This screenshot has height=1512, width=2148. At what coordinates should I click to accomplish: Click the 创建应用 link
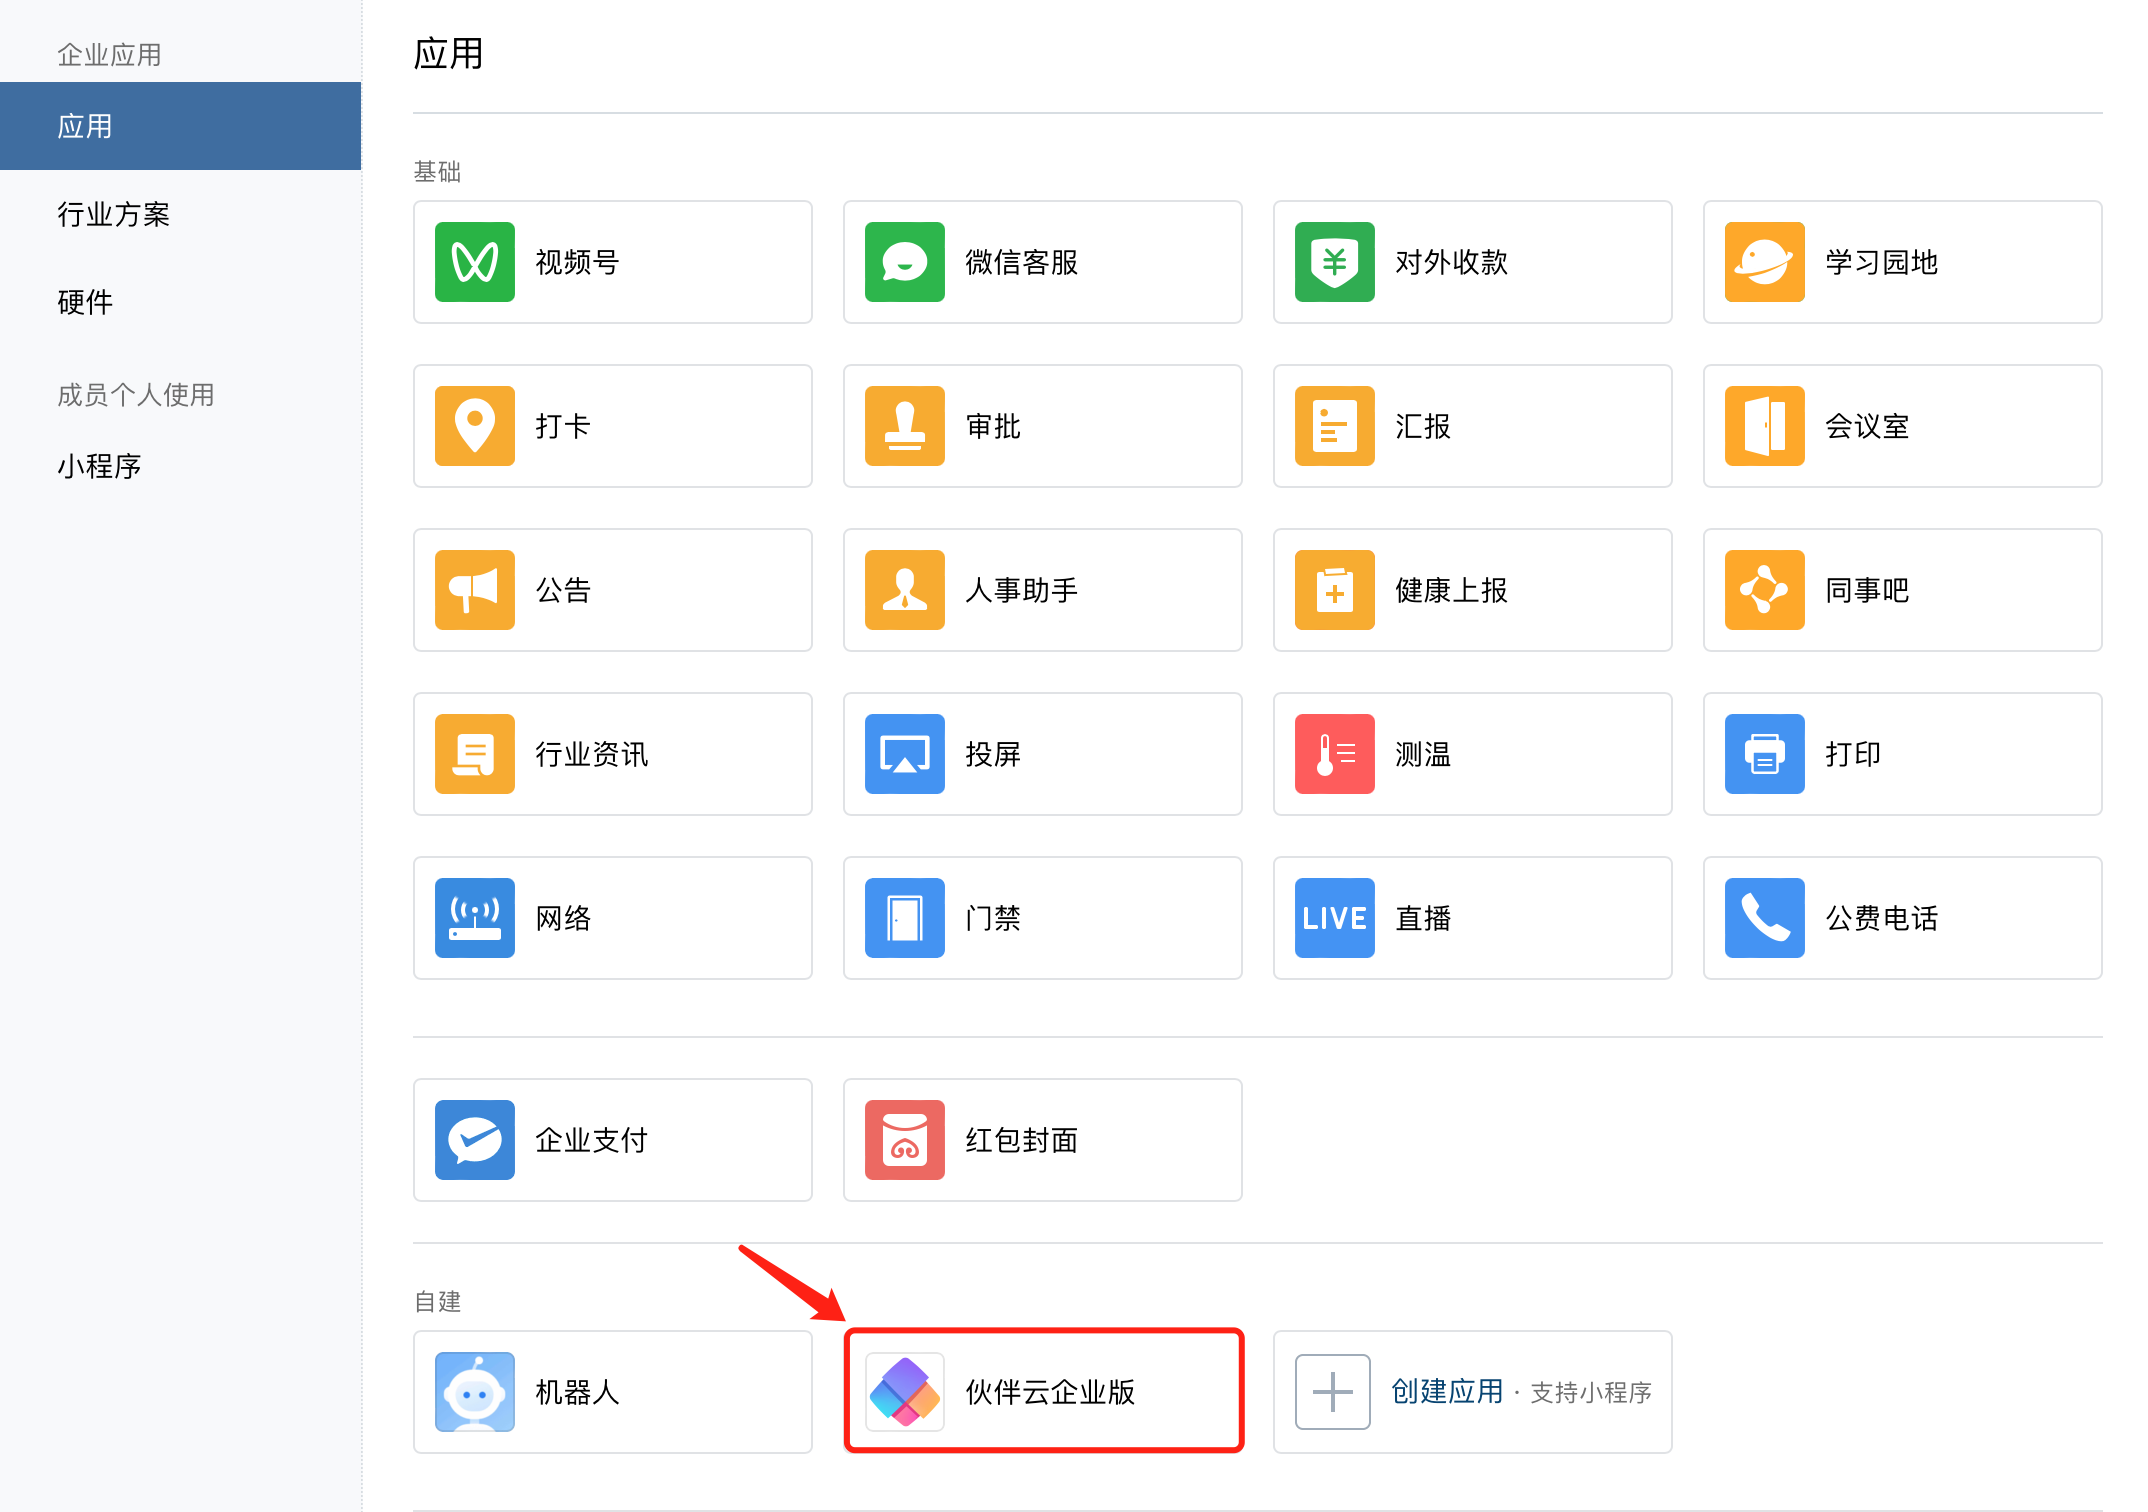(1447, 1392)
